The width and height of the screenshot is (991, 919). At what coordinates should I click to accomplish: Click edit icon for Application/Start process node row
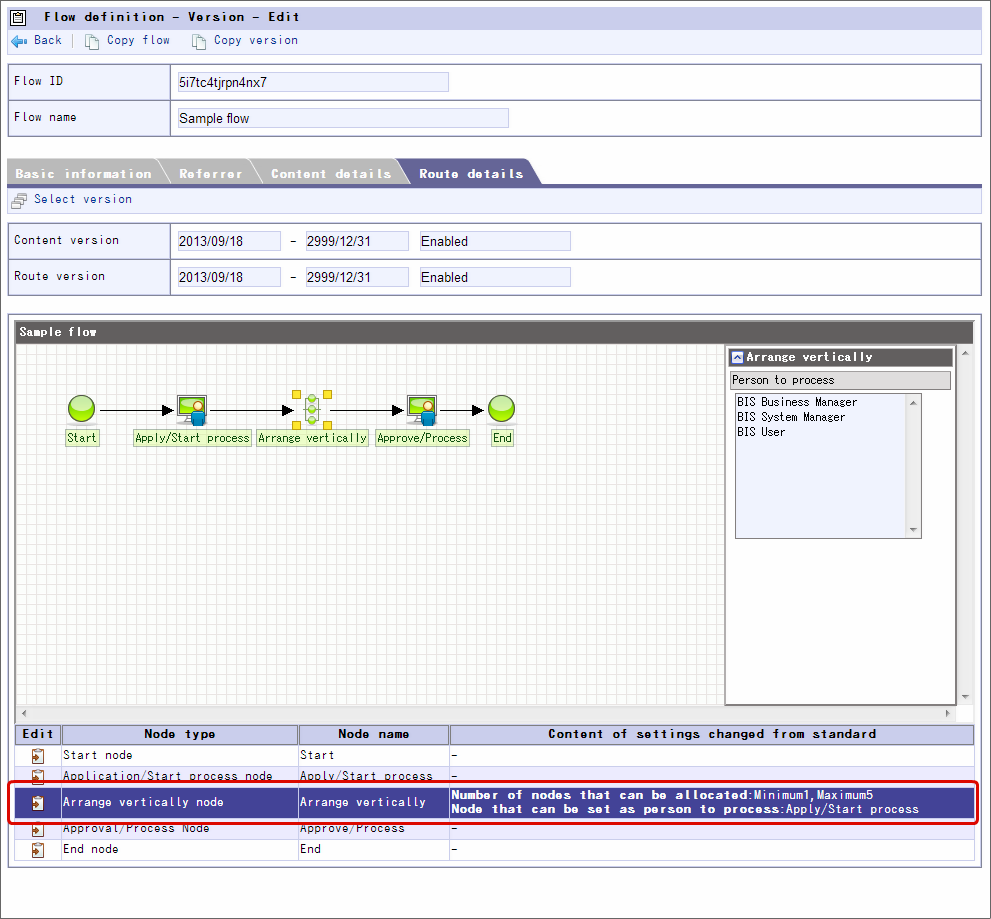click(x=38, y=776)
